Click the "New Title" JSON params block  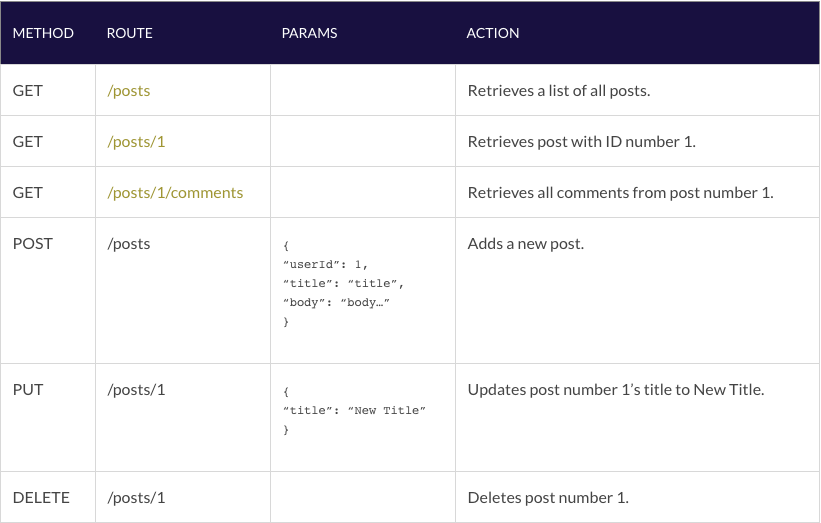[x=355, y=411]
